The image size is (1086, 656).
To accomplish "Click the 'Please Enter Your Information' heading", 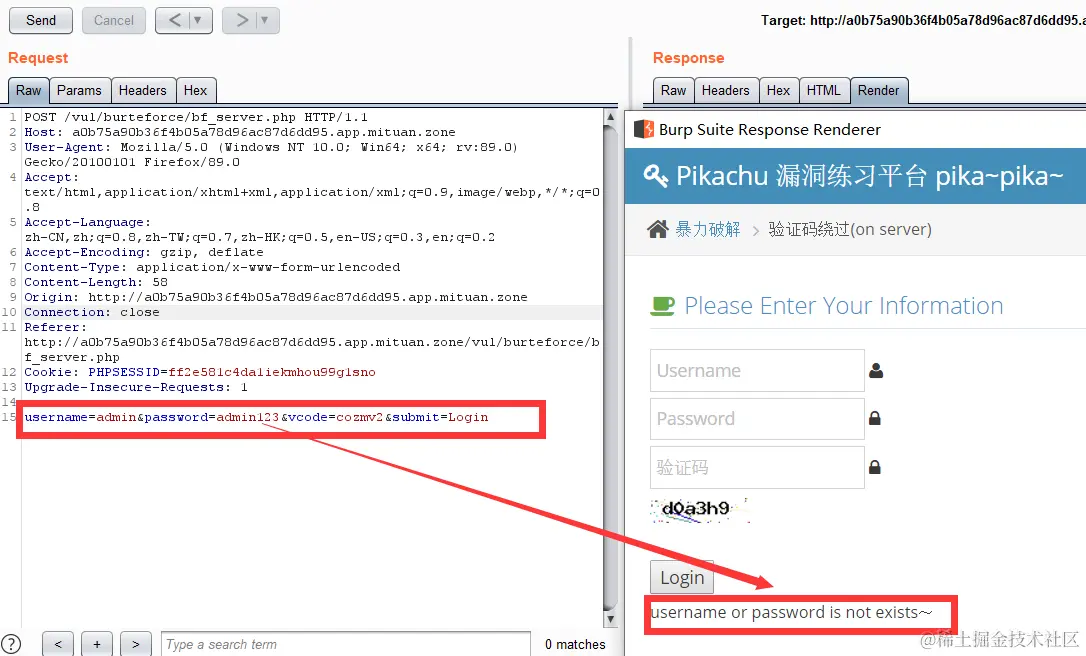I will (x=844, y=305).
